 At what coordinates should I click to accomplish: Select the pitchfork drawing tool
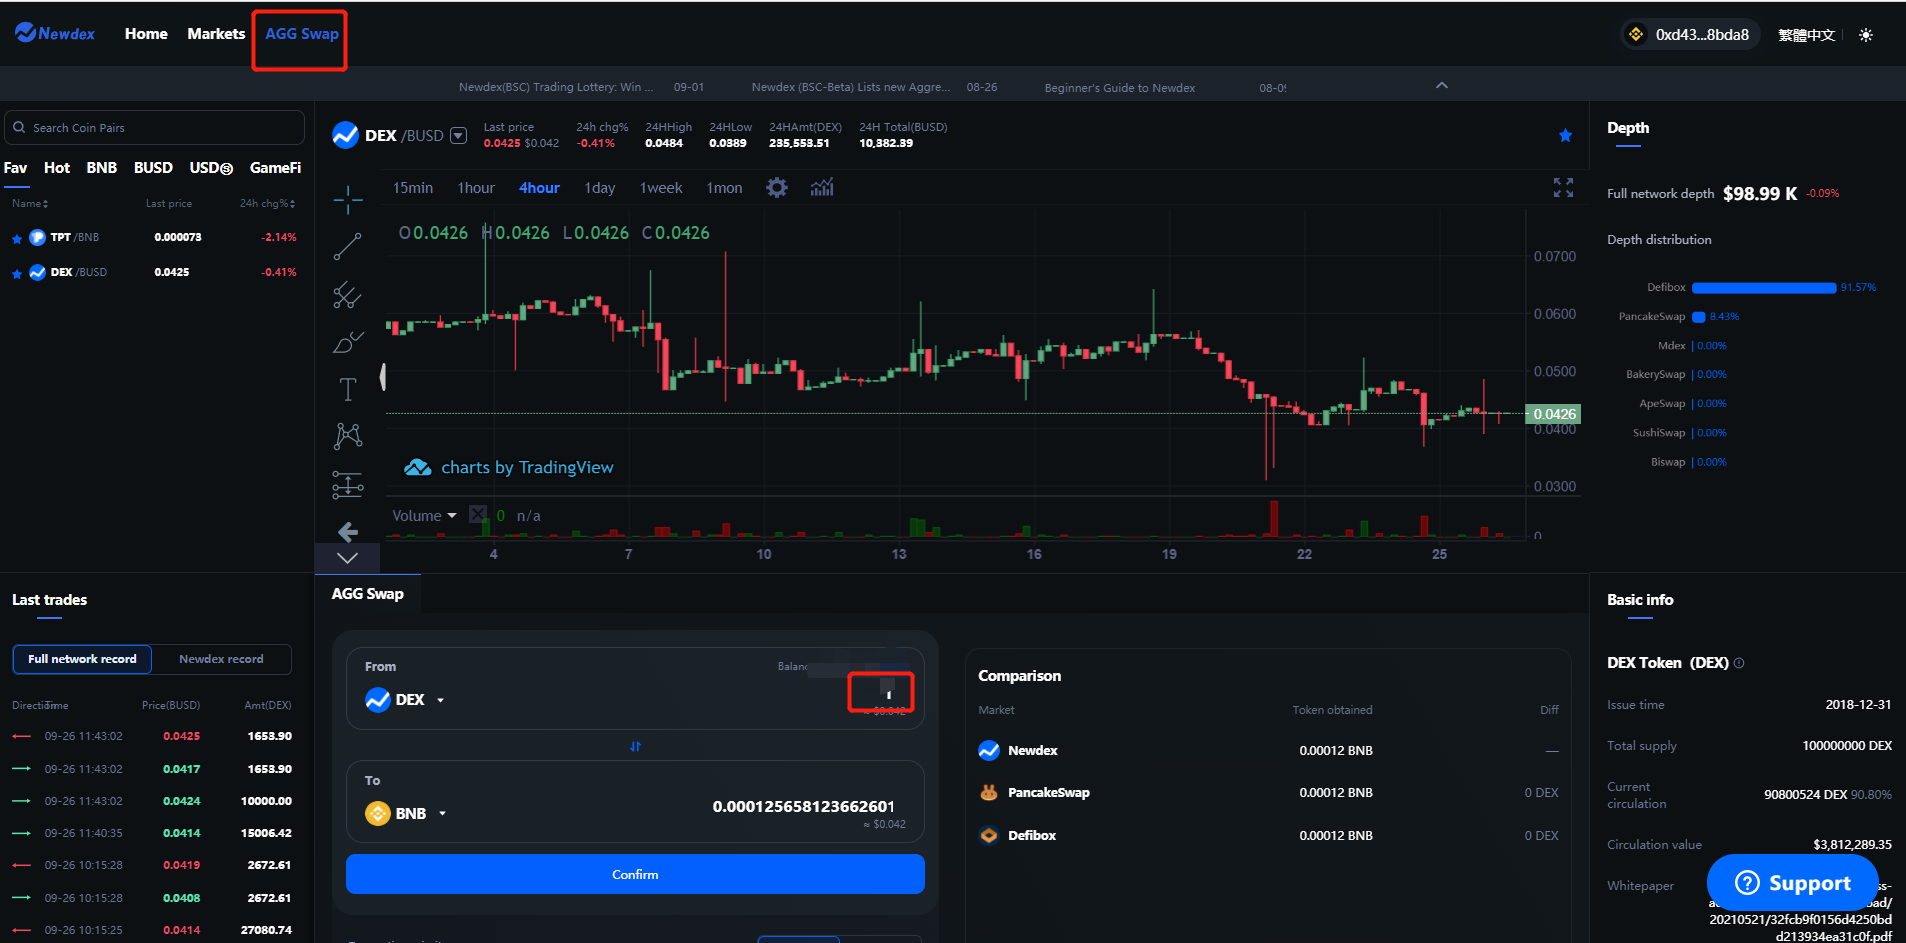click(x=348, y=294)
